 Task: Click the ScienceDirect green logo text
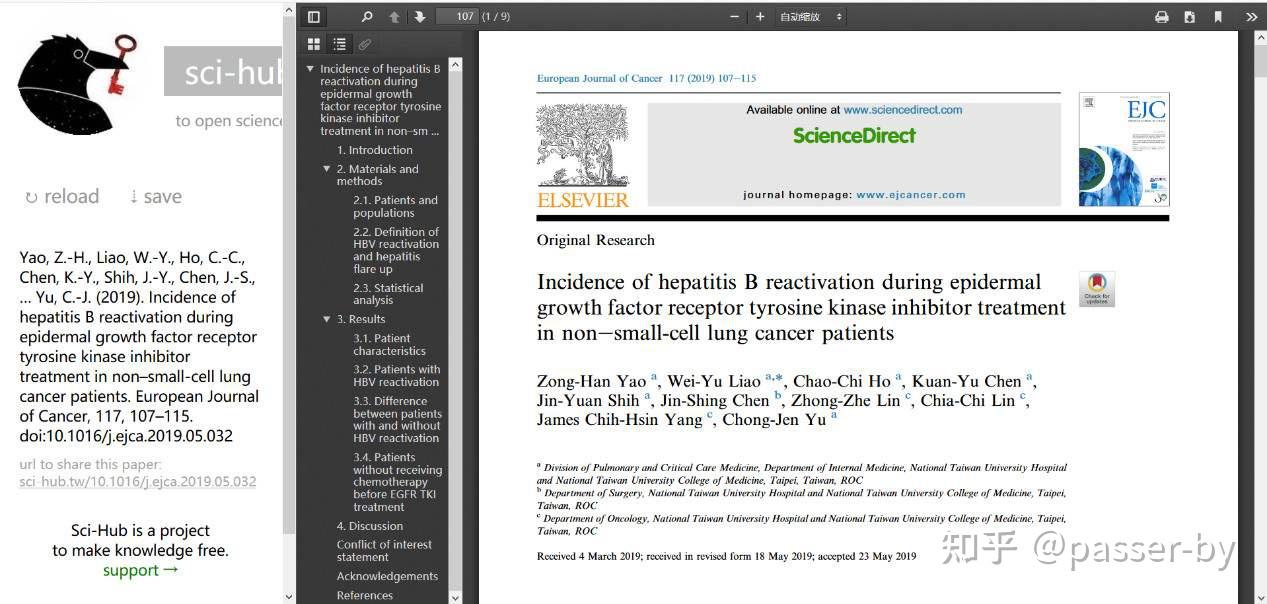854,135
